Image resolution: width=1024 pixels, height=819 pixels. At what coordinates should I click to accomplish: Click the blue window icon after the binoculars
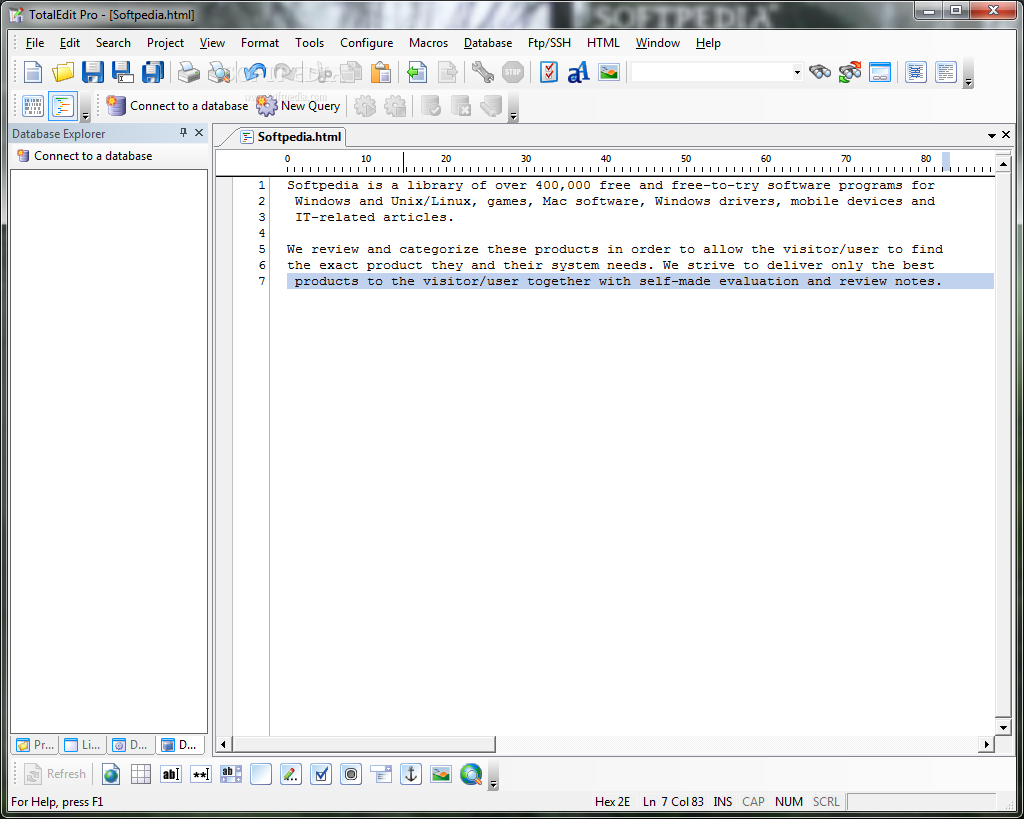click(880, 72)
